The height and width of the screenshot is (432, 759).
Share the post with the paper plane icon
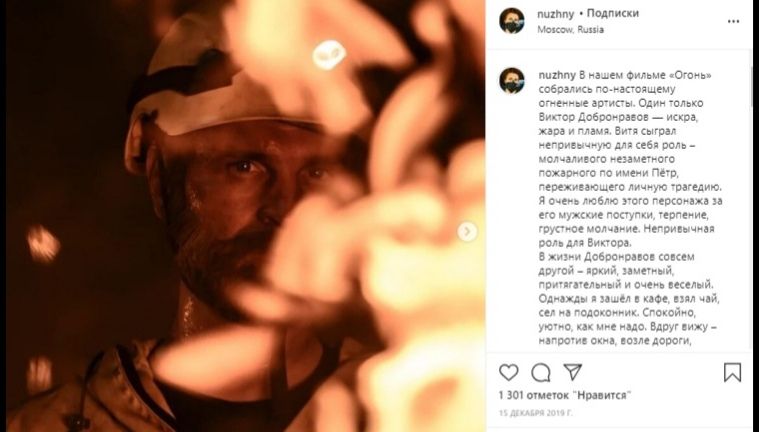574,372
